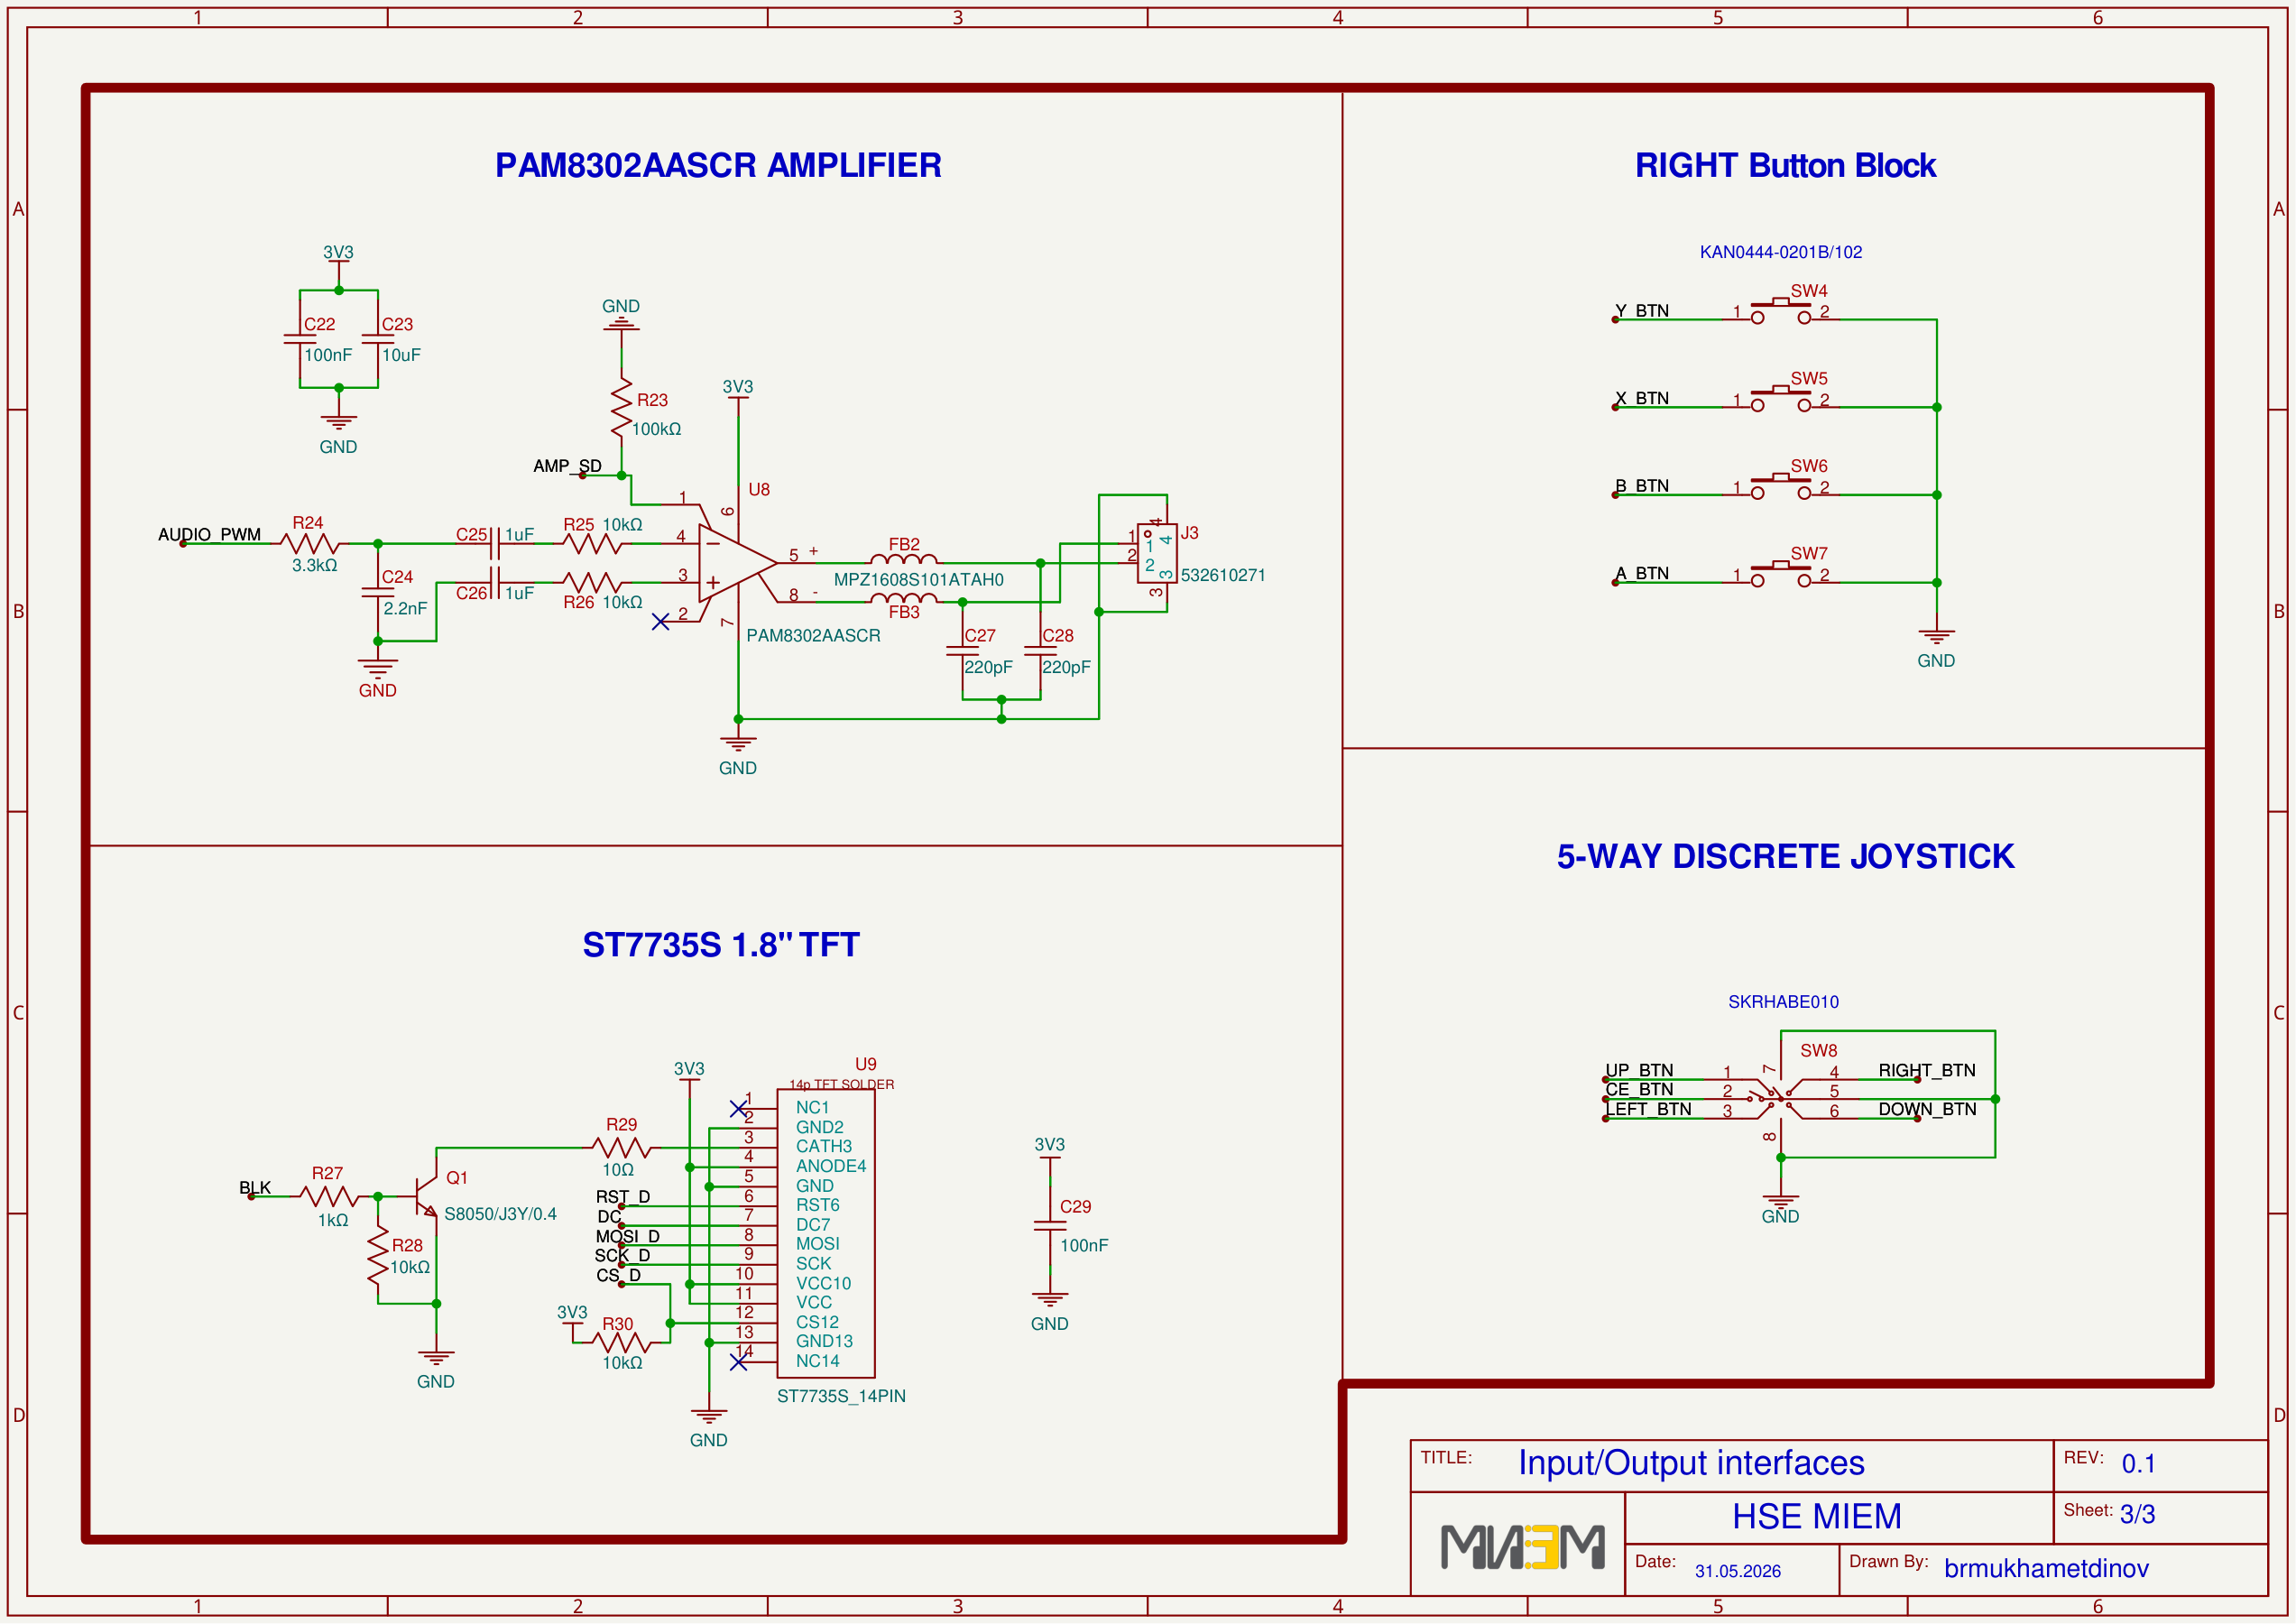Click the B_BTN net label
The width and height of the screenshot is (2296, 1624).
(x=1642, y=486)
